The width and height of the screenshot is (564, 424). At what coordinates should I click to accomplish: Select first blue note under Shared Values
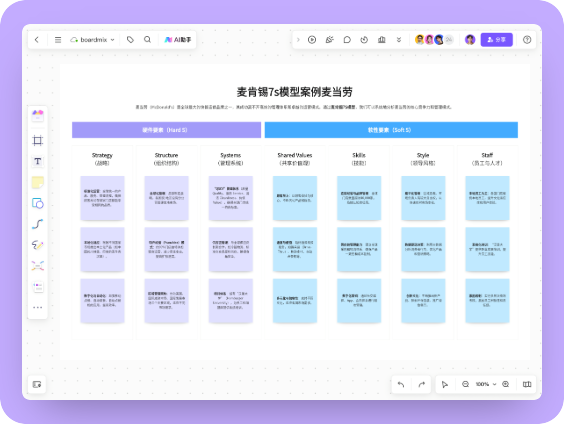pos(295,198)
